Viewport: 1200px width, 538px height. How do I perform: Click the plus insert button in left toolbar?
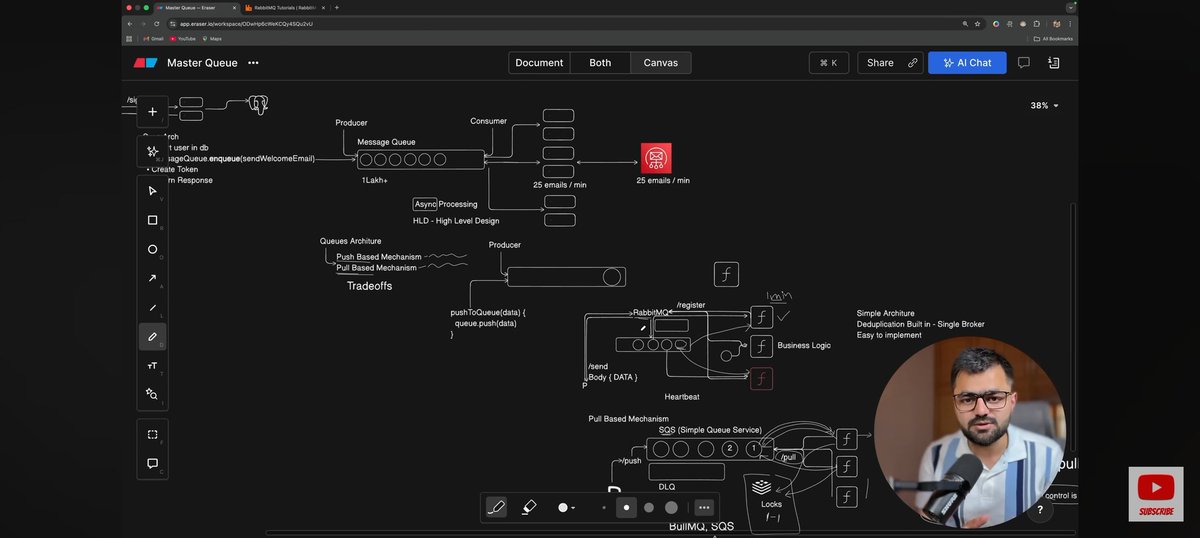(x=152, y=112)
